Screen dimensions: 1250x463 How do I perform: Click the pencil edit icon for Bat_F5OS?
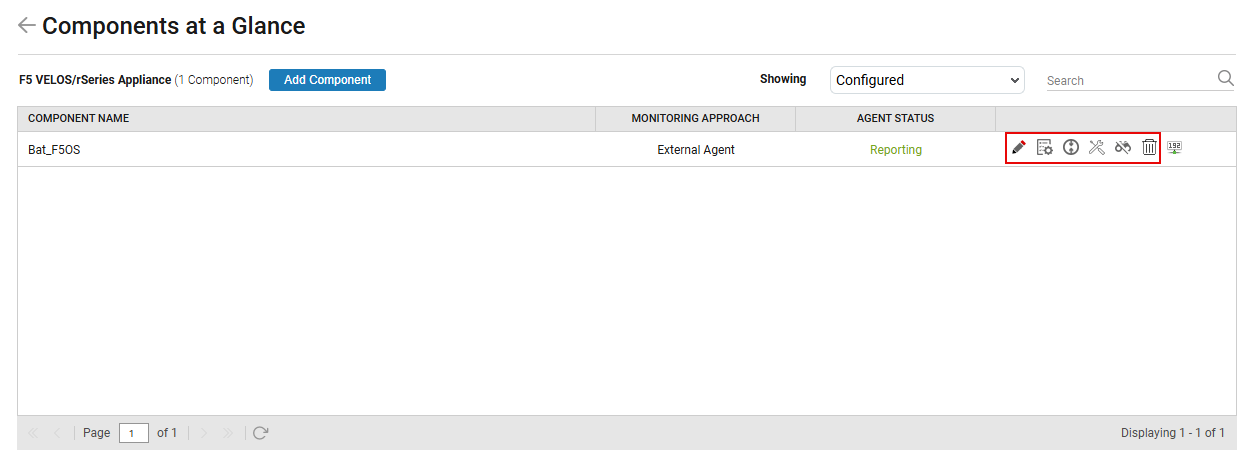(1019, 148)
